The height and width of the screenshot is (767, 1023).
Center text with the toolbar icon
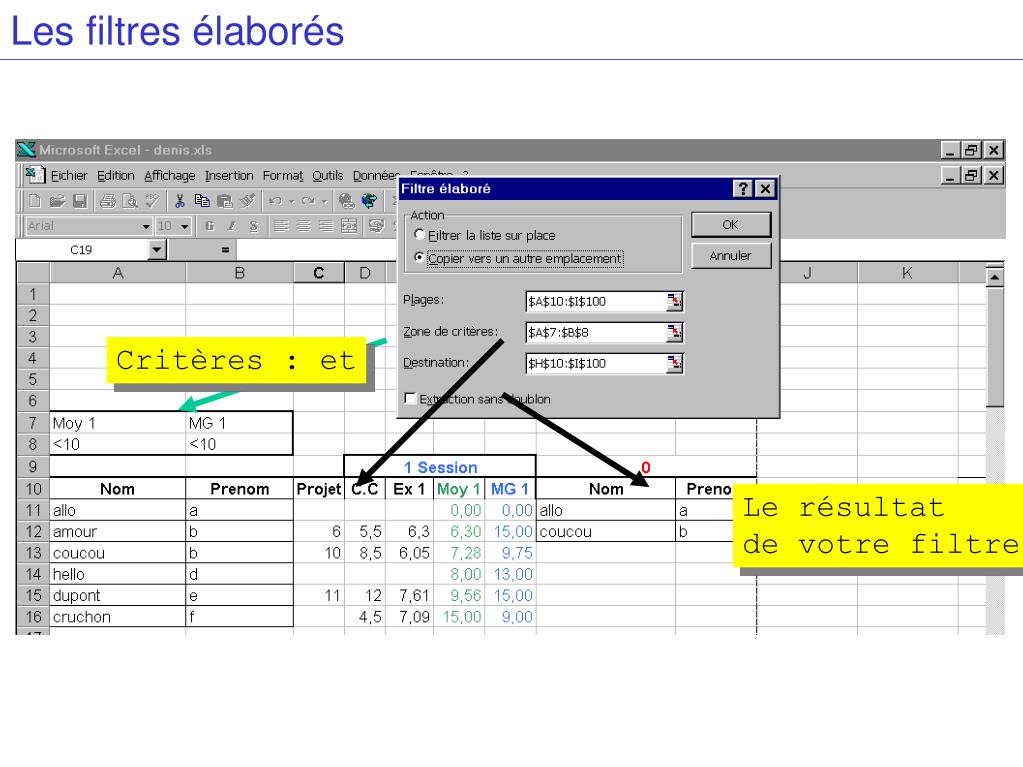click(303, 226)
